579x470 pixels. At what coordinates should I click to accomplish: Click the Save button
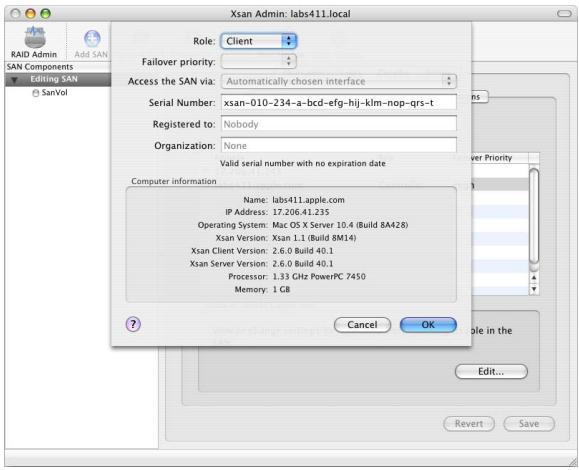[529, 423]
